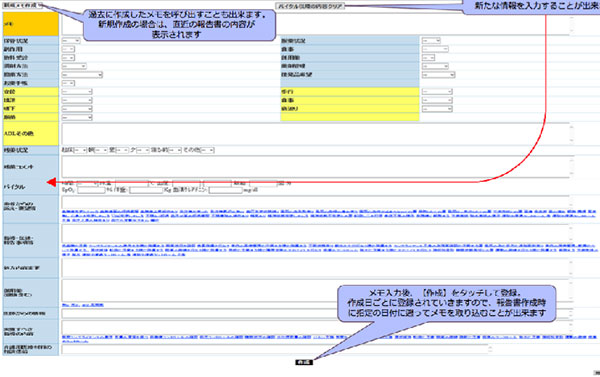Open the 新規メモ作成 memo selector dropdown

[x=22, y=6]
